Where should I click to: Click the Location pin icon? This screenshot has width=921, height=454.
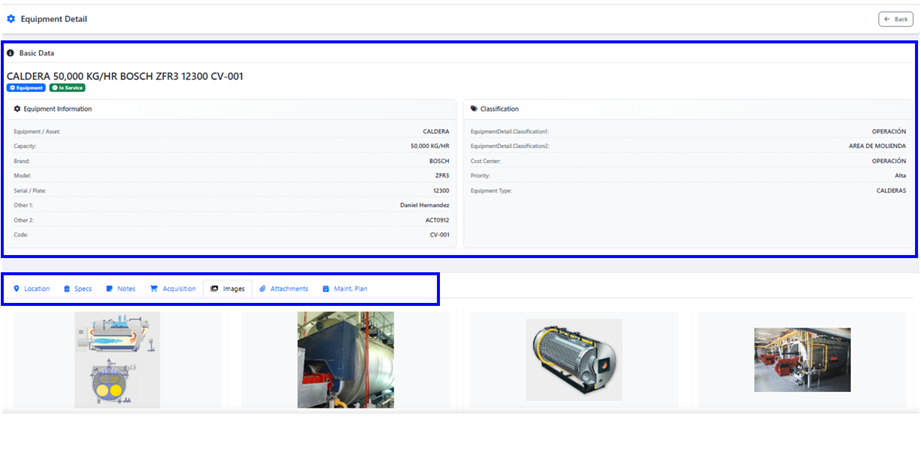click(x=16, y=288)
